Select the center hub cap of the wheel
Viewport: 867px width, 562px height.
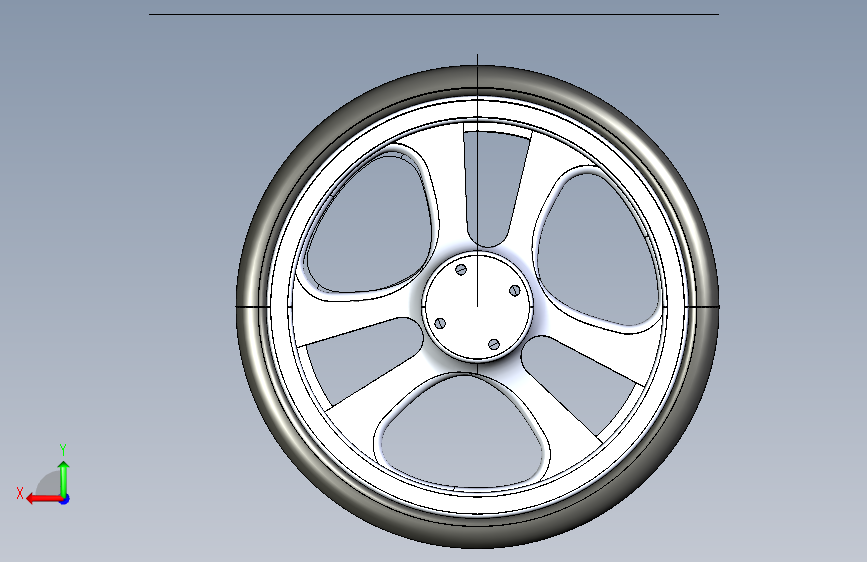point(477,307)
